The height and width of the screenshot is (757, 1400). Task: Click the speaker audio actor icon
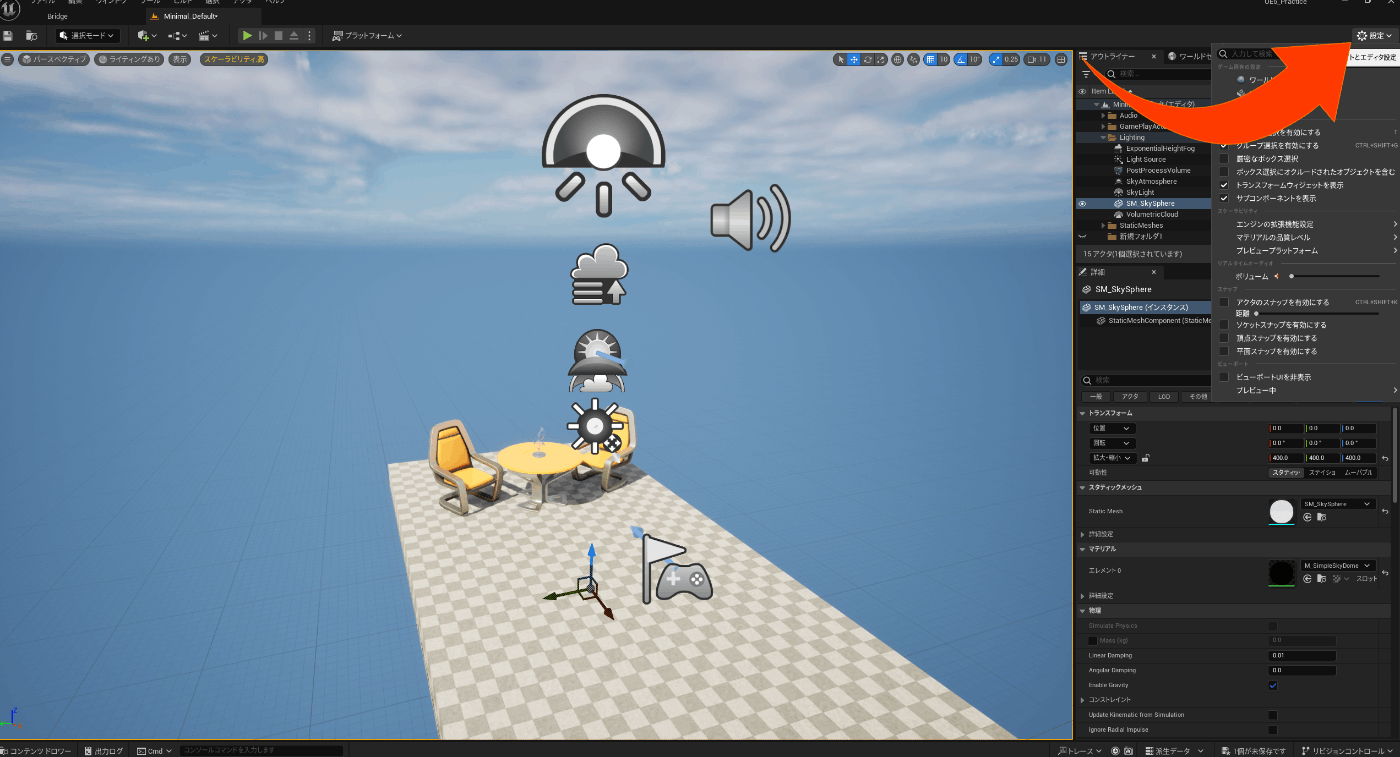pyautogui.click(x=750, y=217)
